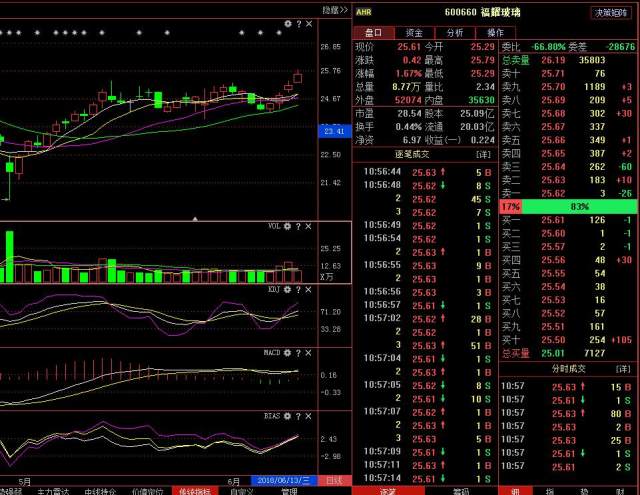640x495 pixels.
Task: Click the 委比 value -66.80%
Action: coord(549,47)
